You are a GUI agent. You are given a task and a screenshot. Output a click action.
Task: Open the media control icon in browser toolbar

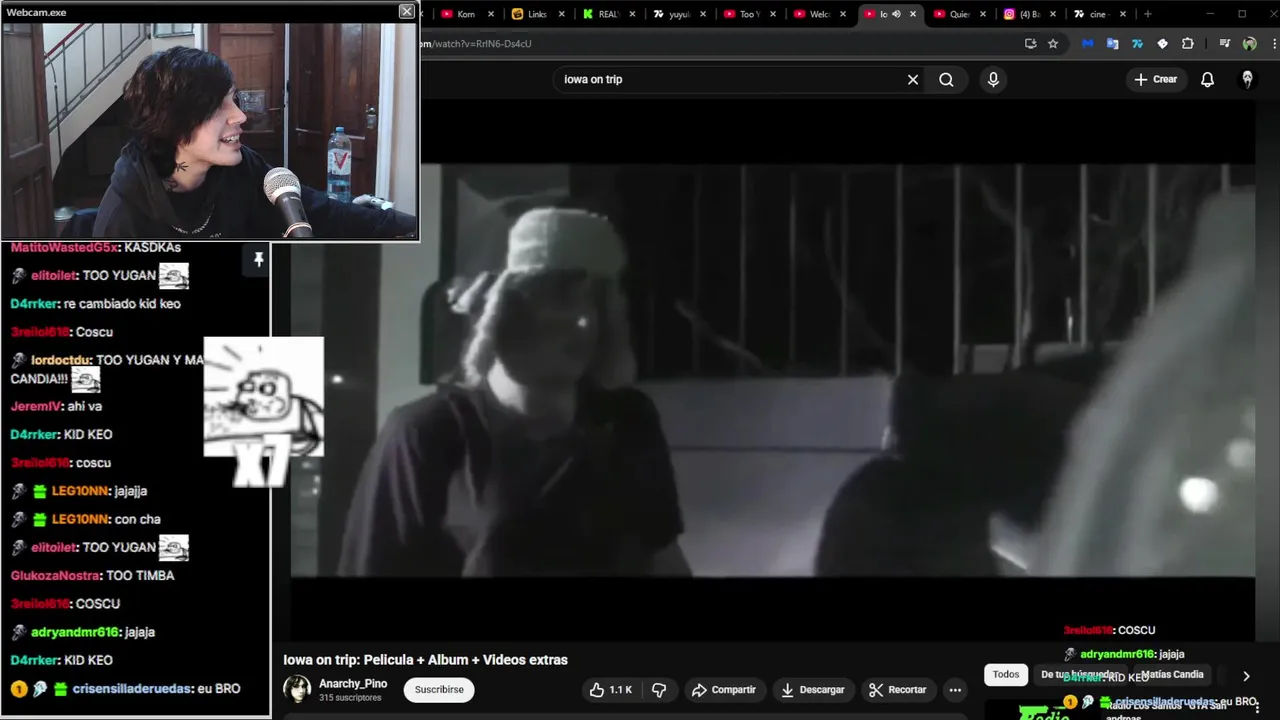pyautogui.click(x=1224, y=44)
